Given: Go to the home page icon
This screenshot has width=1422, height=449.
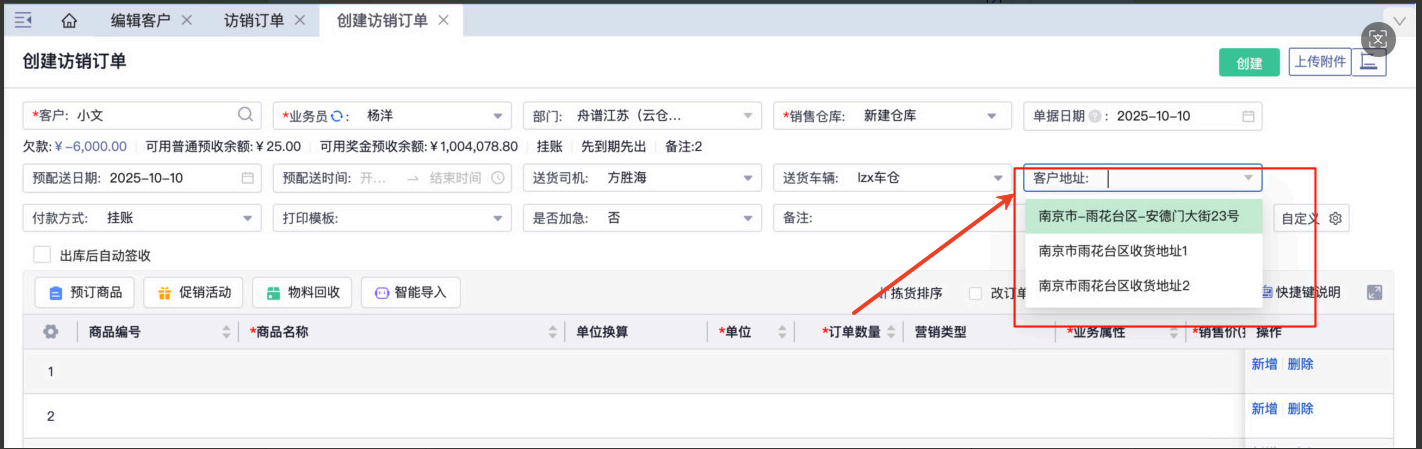Looking at the screenshot, I should click(69, 20).
